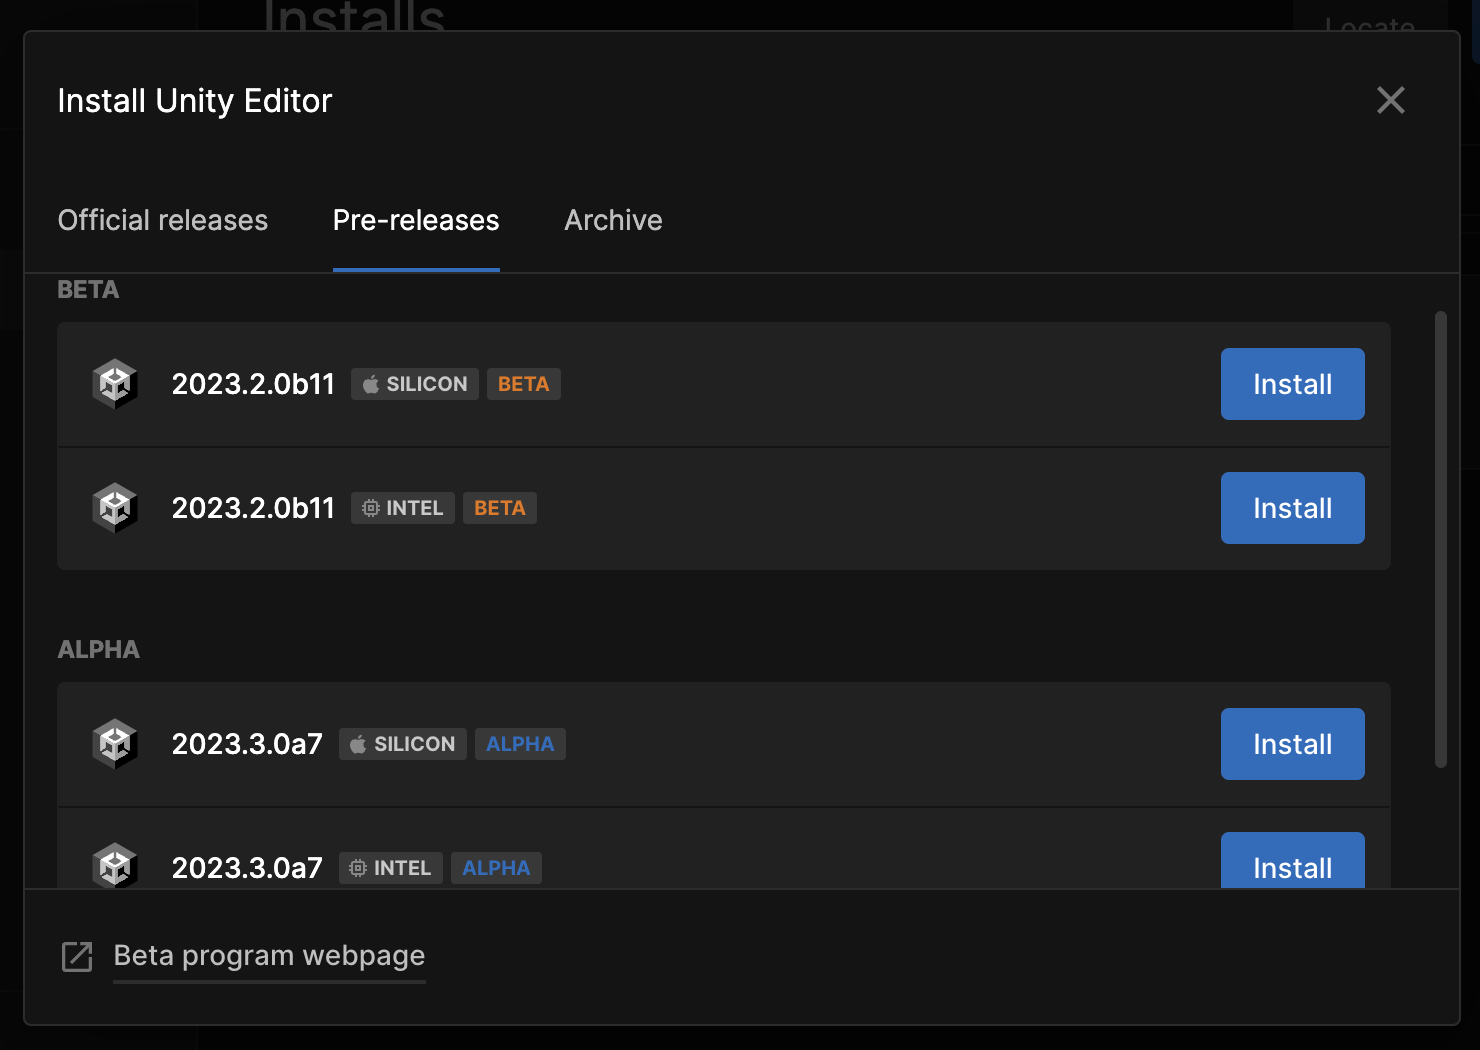Click the SILICON badge on 2023.3.0a7 row
1480x1050 pixels.
[x=403, y=744]
